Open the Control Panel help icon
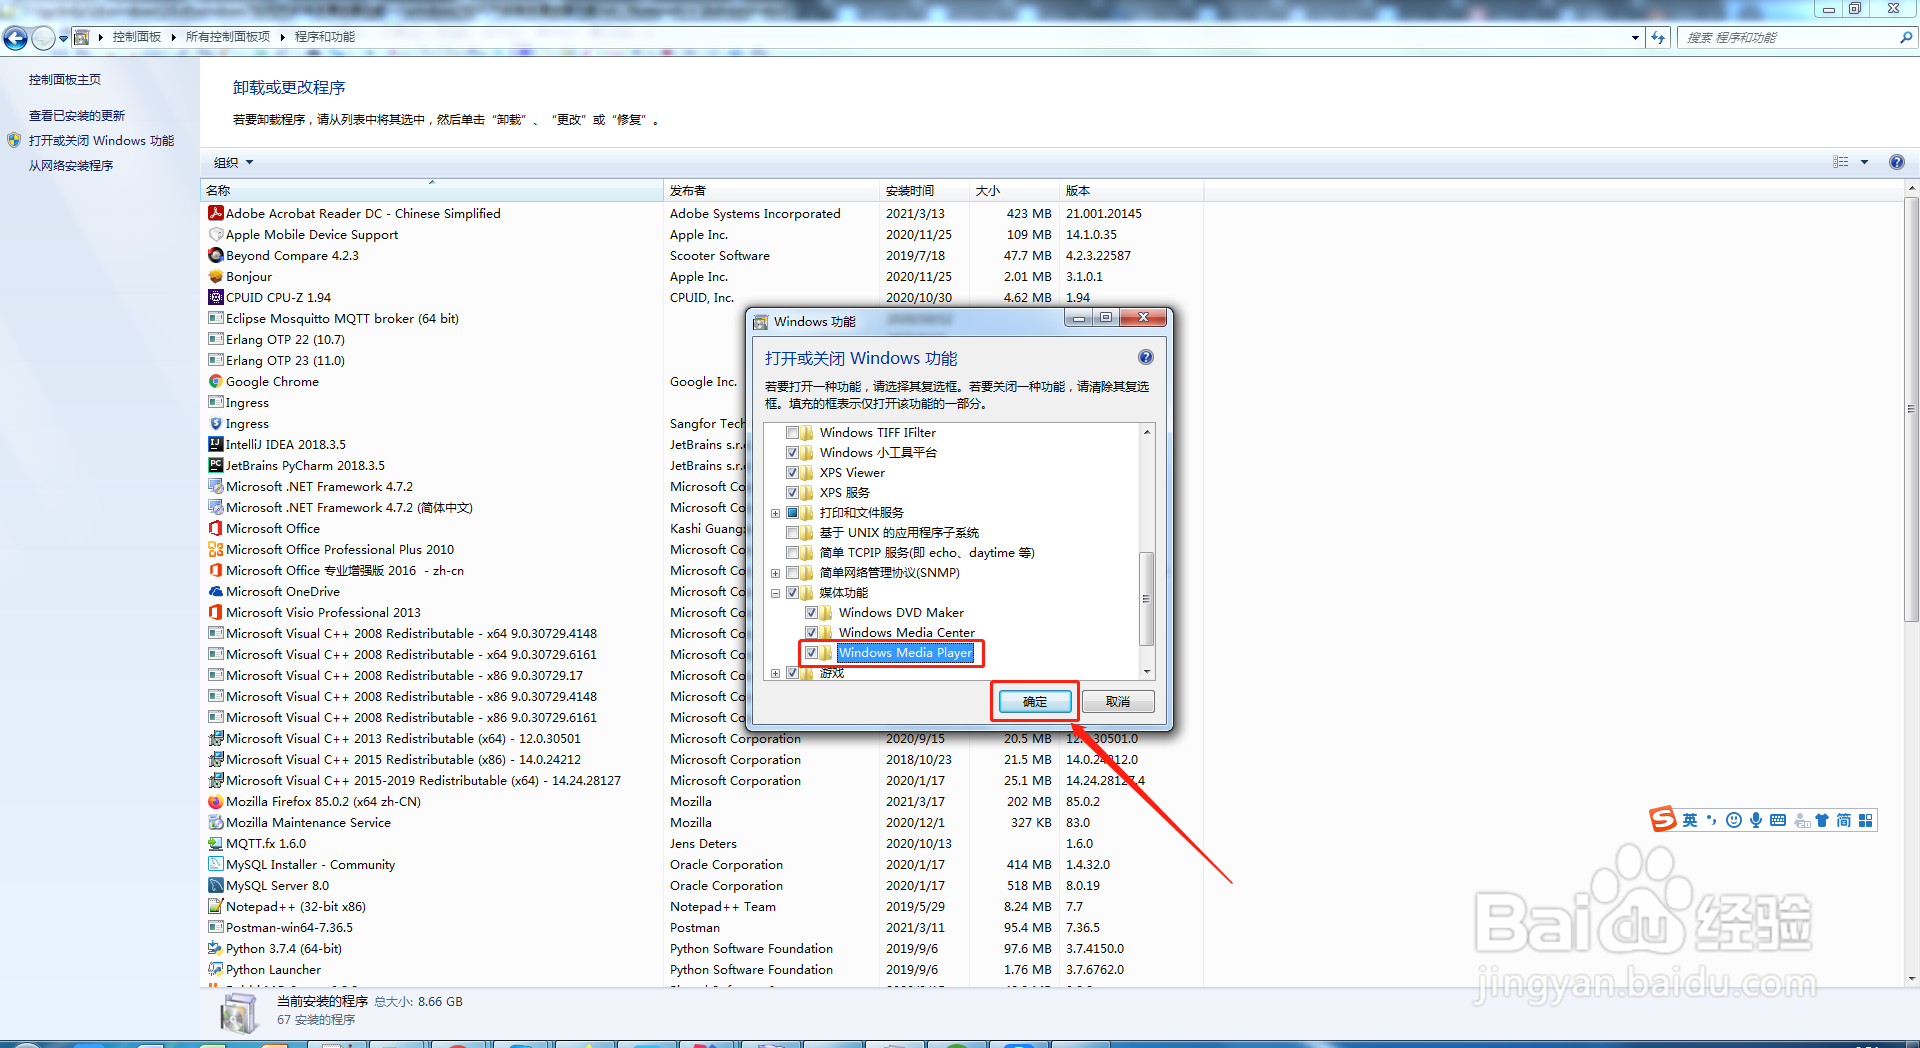 (x=1896, y=162)
